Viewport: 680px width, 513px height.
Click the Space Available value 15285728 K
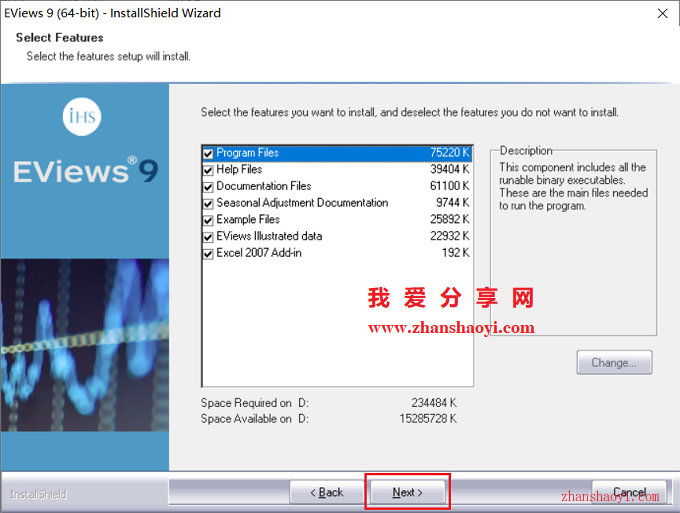pos(428,419)
